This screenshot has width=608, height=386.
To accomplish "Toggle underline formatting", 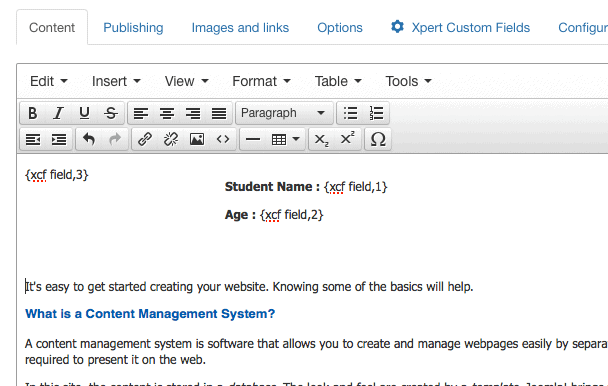I will [84, 113].
